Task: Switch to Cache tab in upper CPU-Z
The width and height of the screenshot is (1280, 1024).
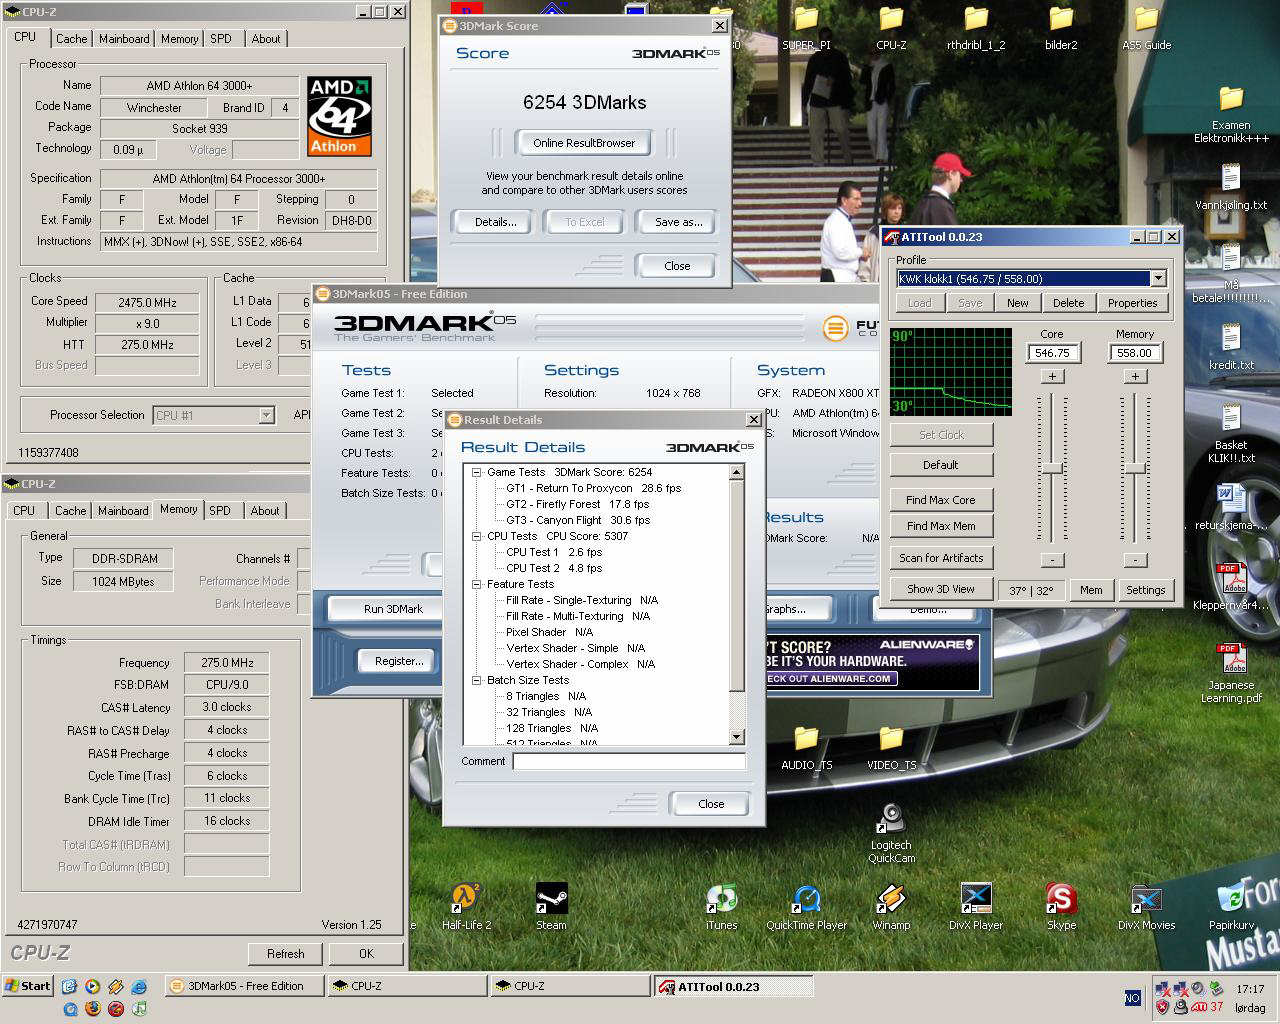Action: coord(71,39)
